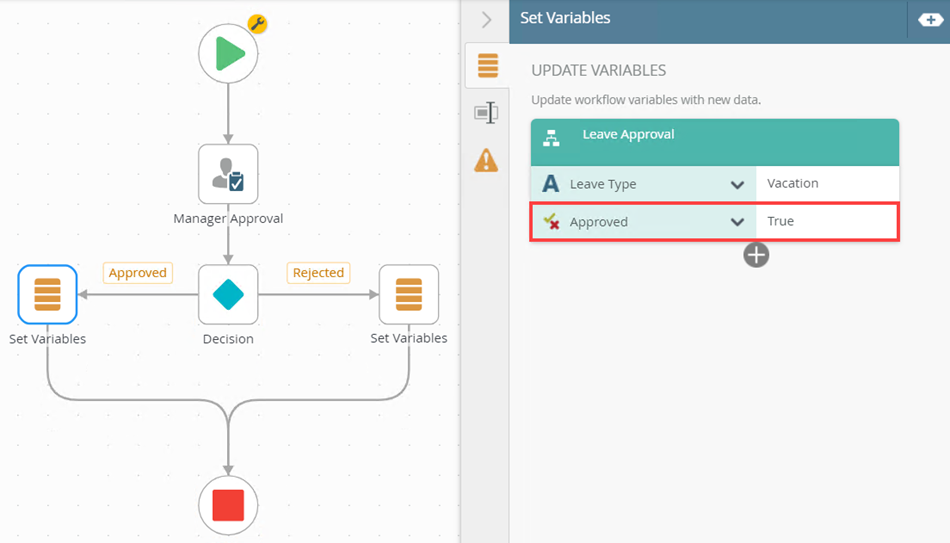Screen dimensions: 950x543
Task: Open the Properties tab in side panel
Action: point(486,113)
